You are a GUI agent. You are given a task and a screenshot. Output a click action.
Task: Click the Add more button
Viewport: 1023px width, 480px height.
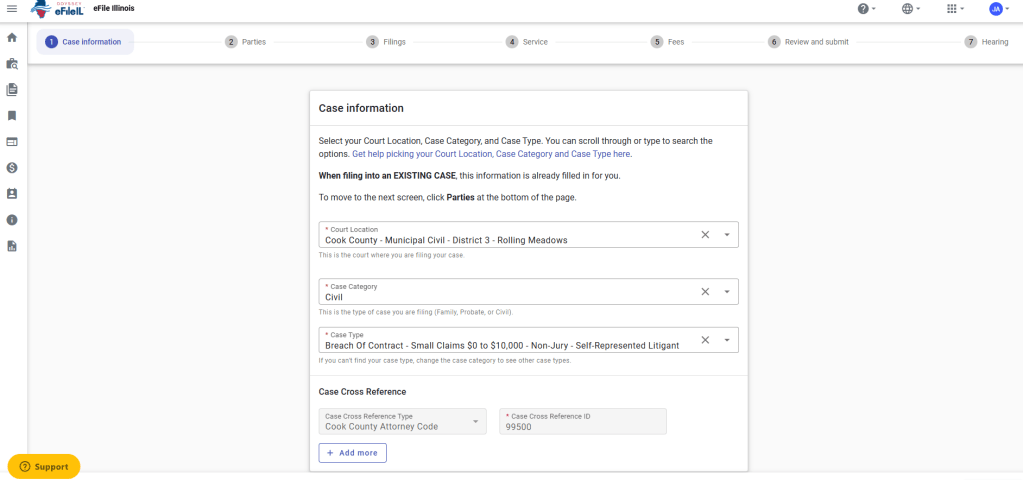352,453
